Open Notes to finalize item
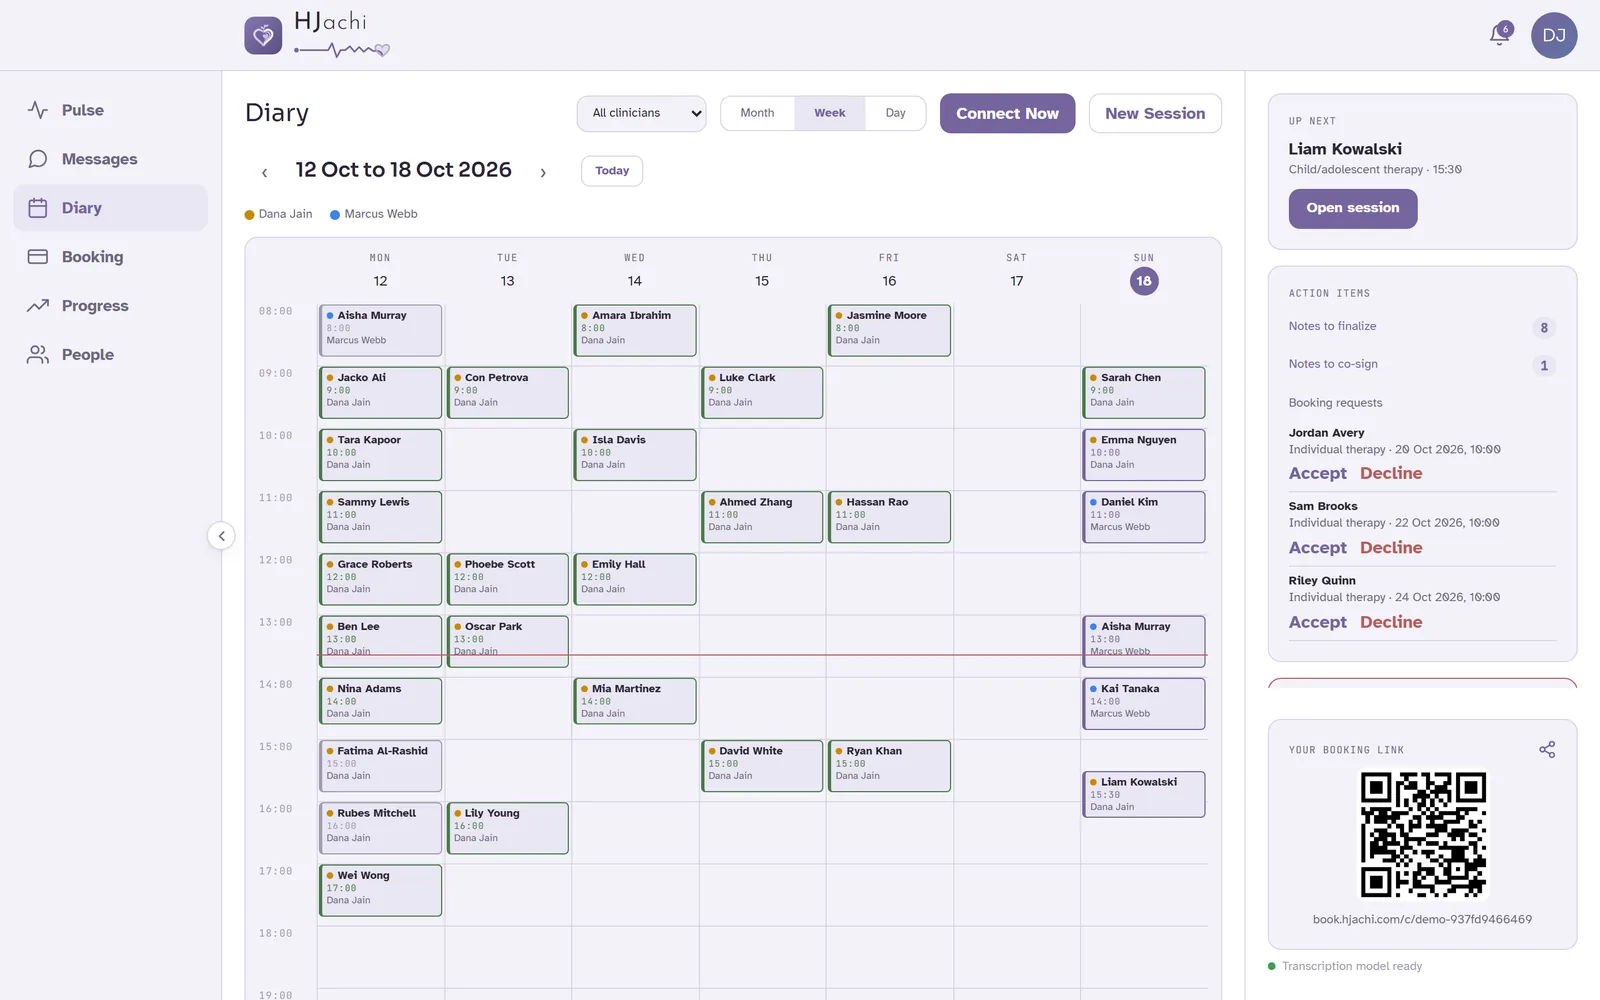Image resolution: width=1600 pixels, height=1000 pixels. click(1422, 327)
